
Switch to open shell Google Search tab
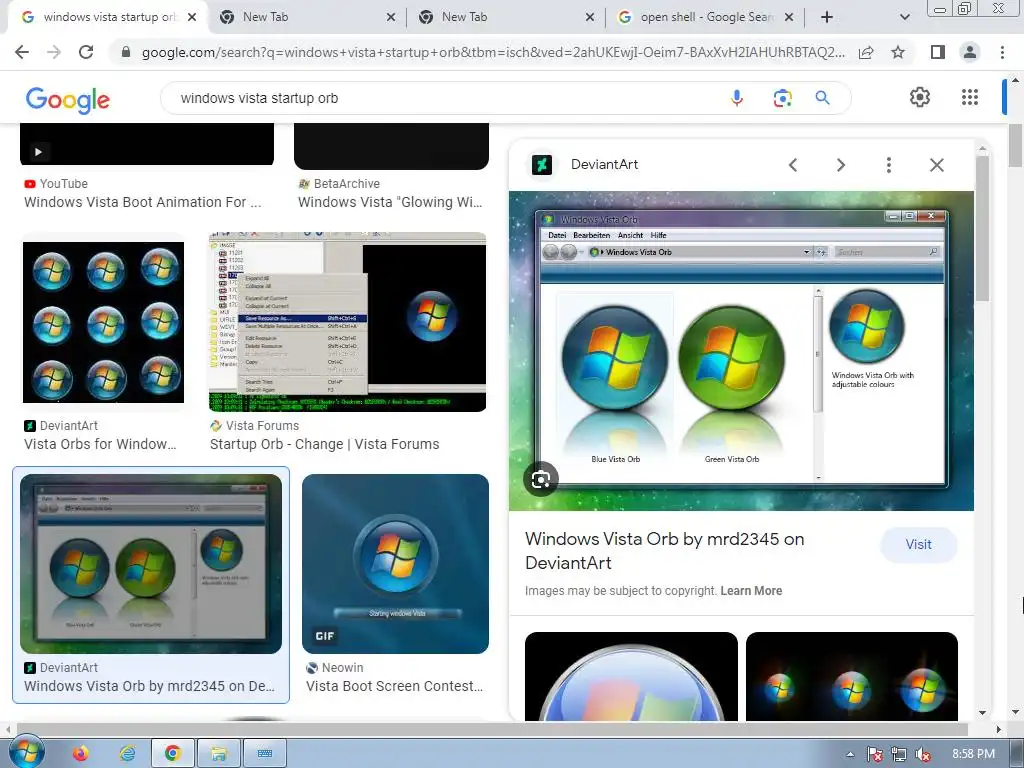(705, 17)
